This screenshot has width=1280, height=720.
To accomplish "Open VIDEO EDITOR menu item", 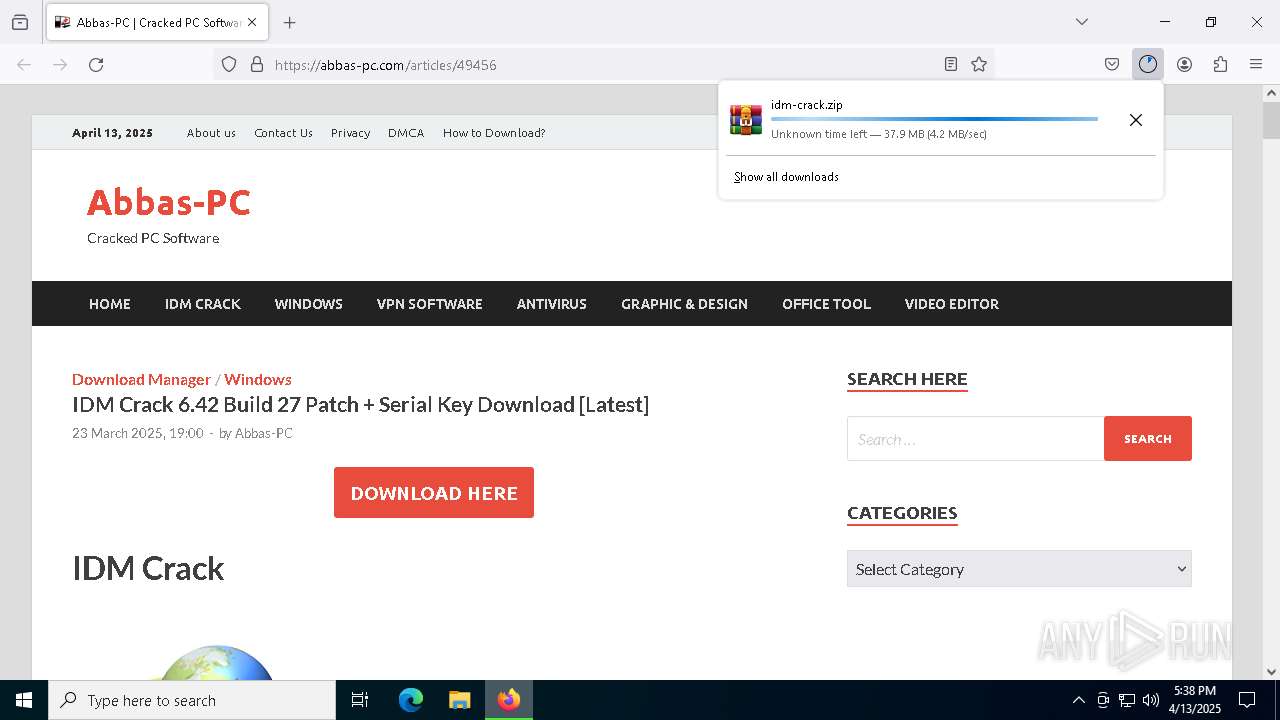I will pyautogui.click(x=952, y=304).
